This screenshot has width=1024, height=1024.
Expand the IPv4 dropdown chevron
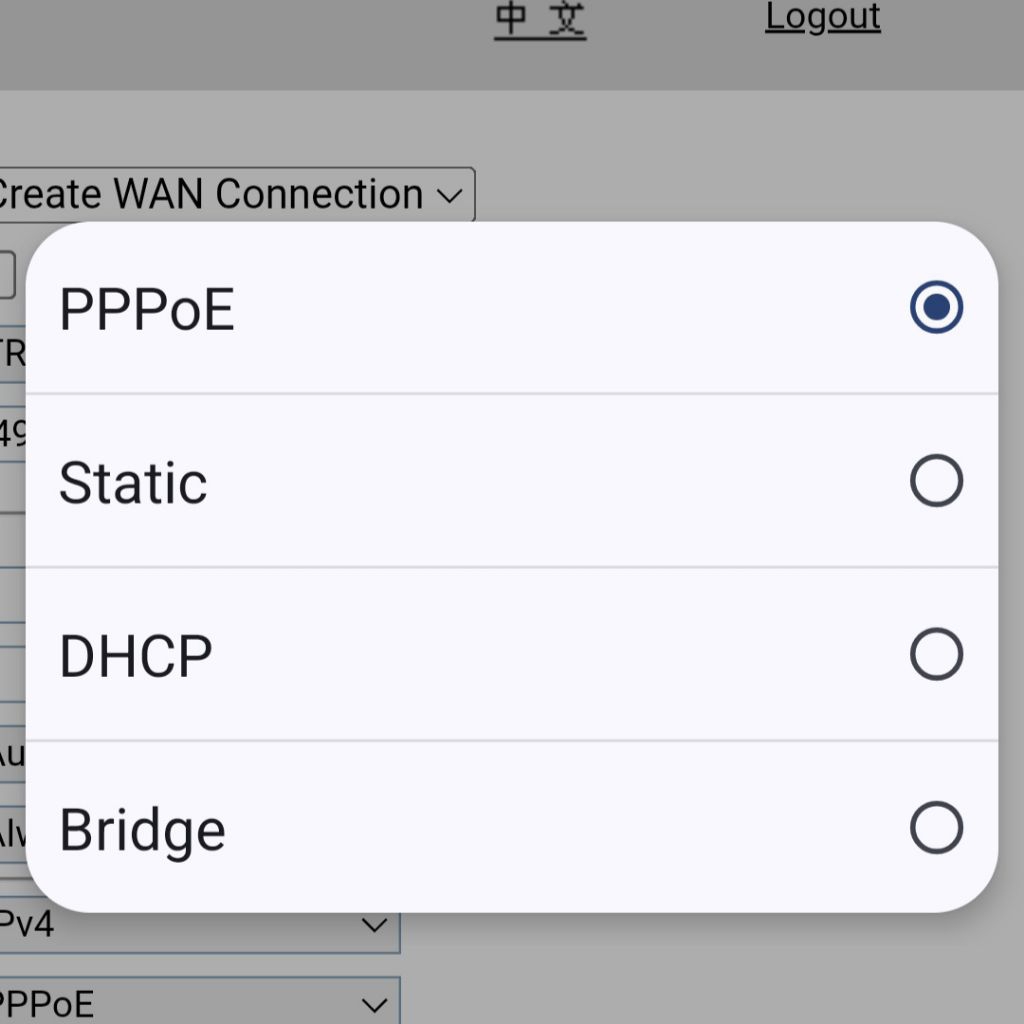pyautogui.click(x=374, y=926)
